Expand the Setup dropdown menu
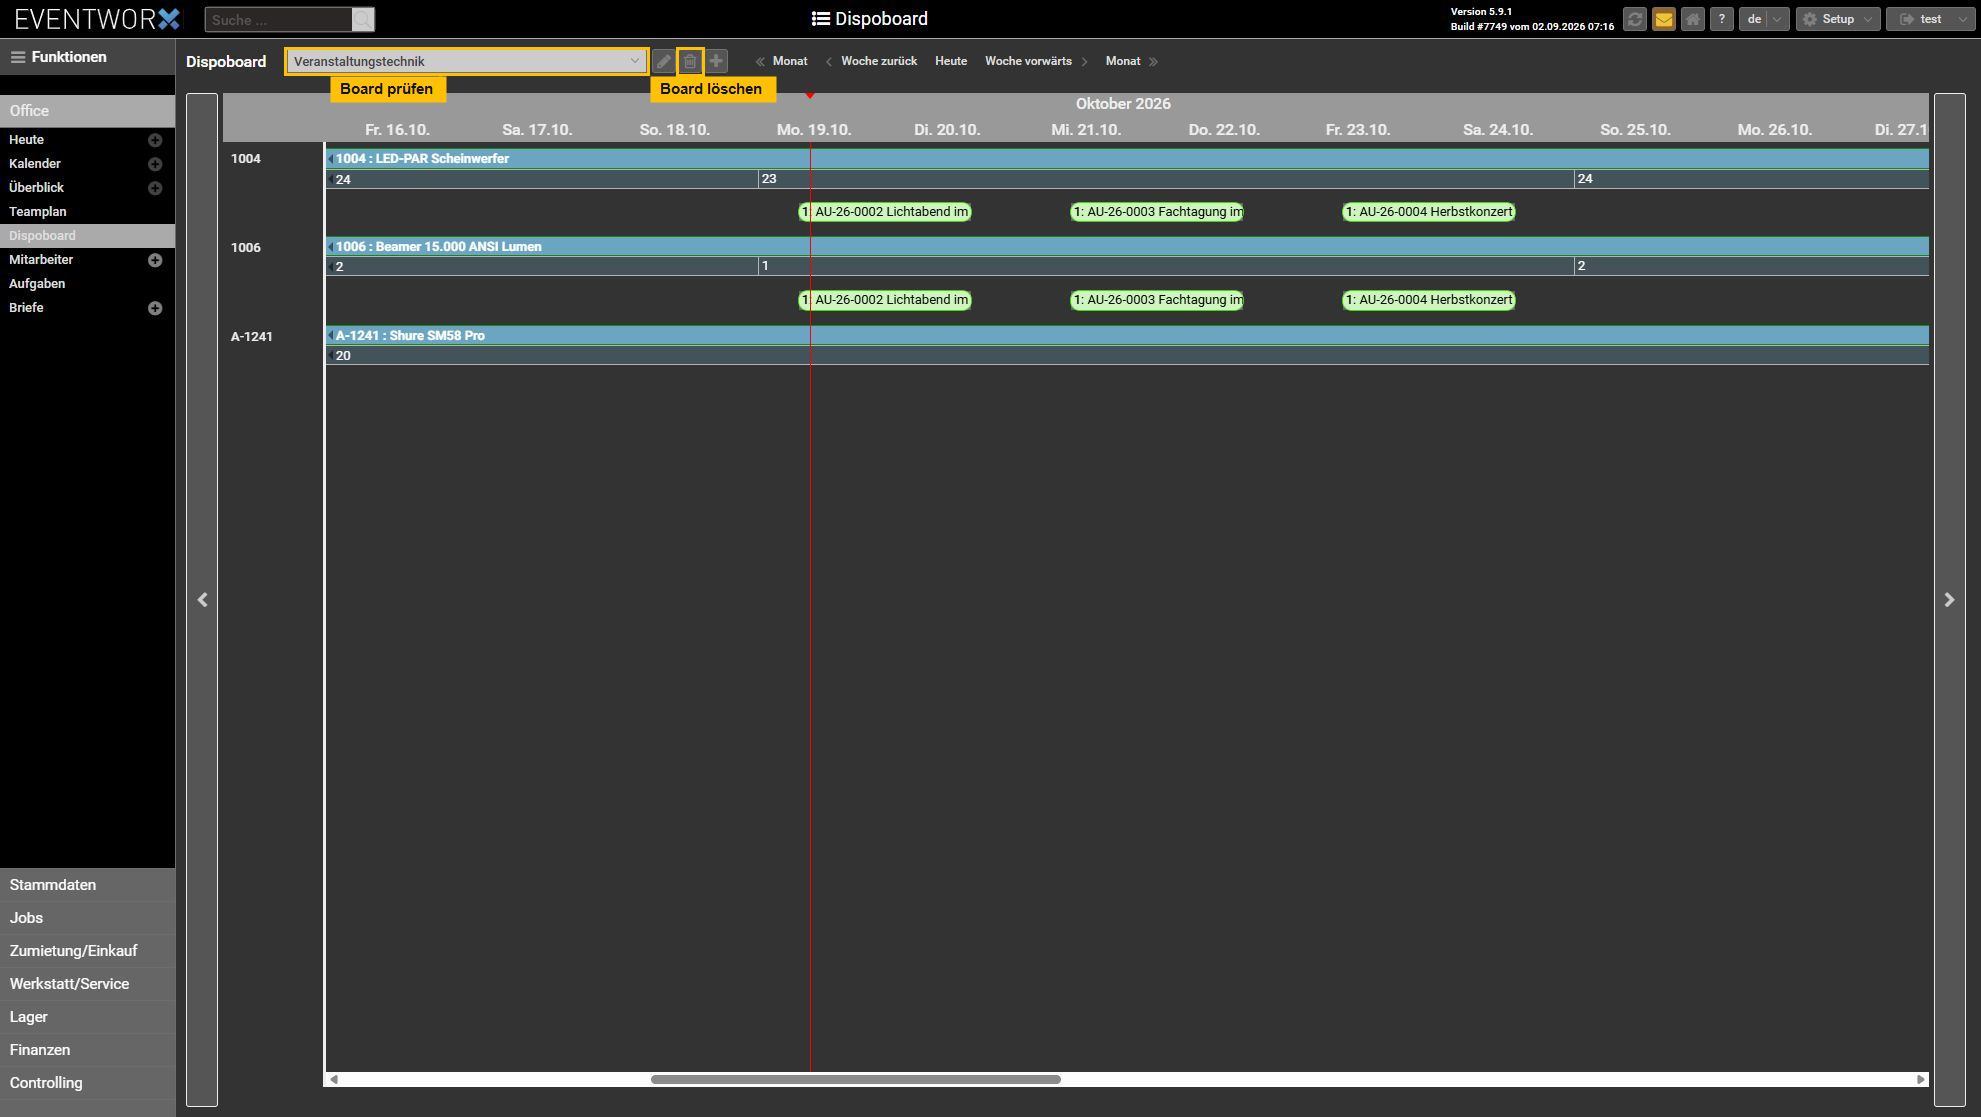 (x=1838, y=19)
